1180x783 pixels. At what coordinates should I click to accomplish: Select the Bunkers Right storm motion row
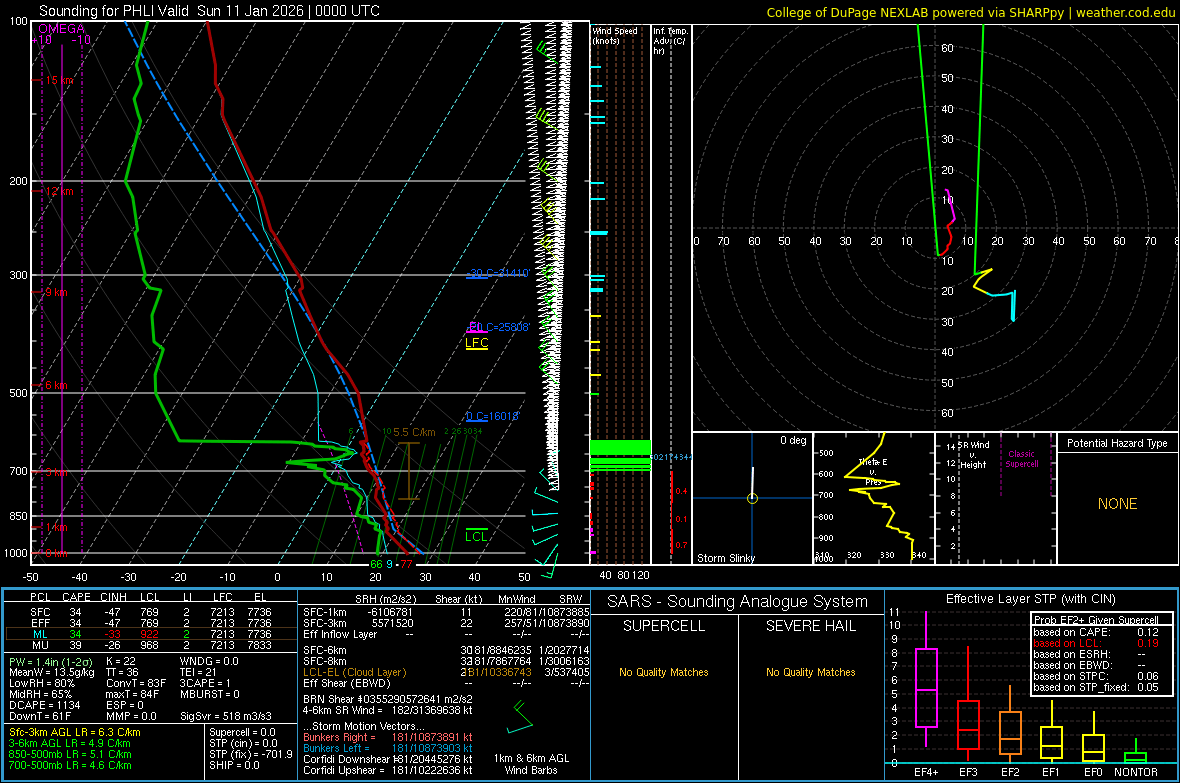pyautogui.click(x=388, y=737)
